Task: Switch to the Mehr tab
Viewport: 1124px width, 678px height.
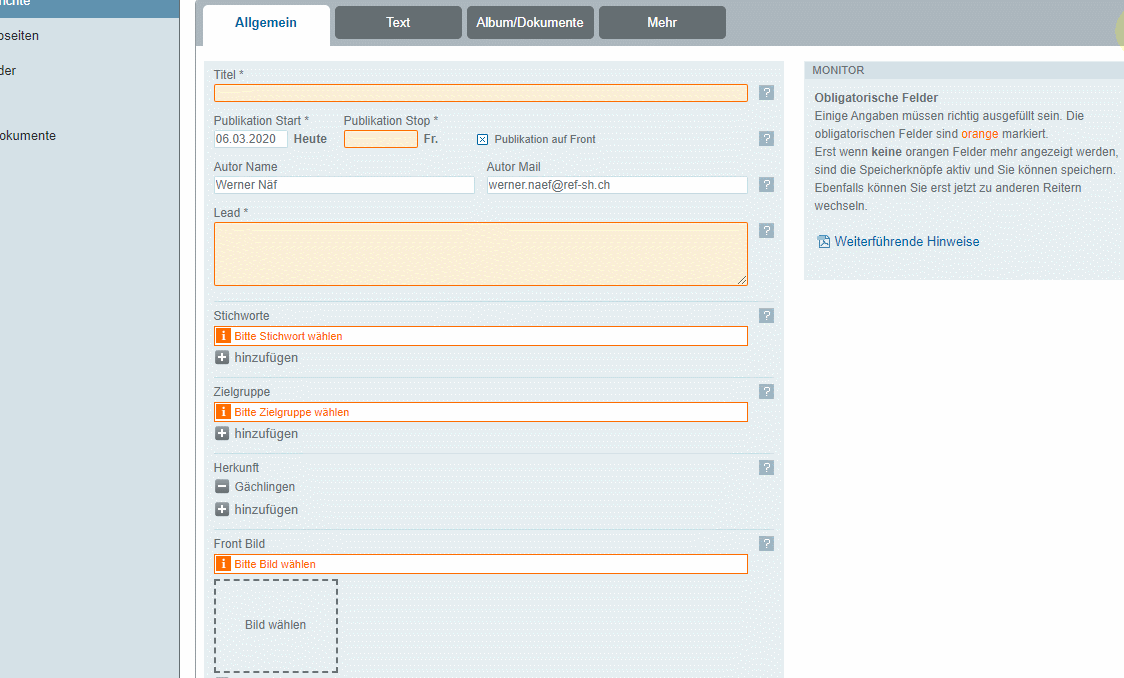Action: 662,22
